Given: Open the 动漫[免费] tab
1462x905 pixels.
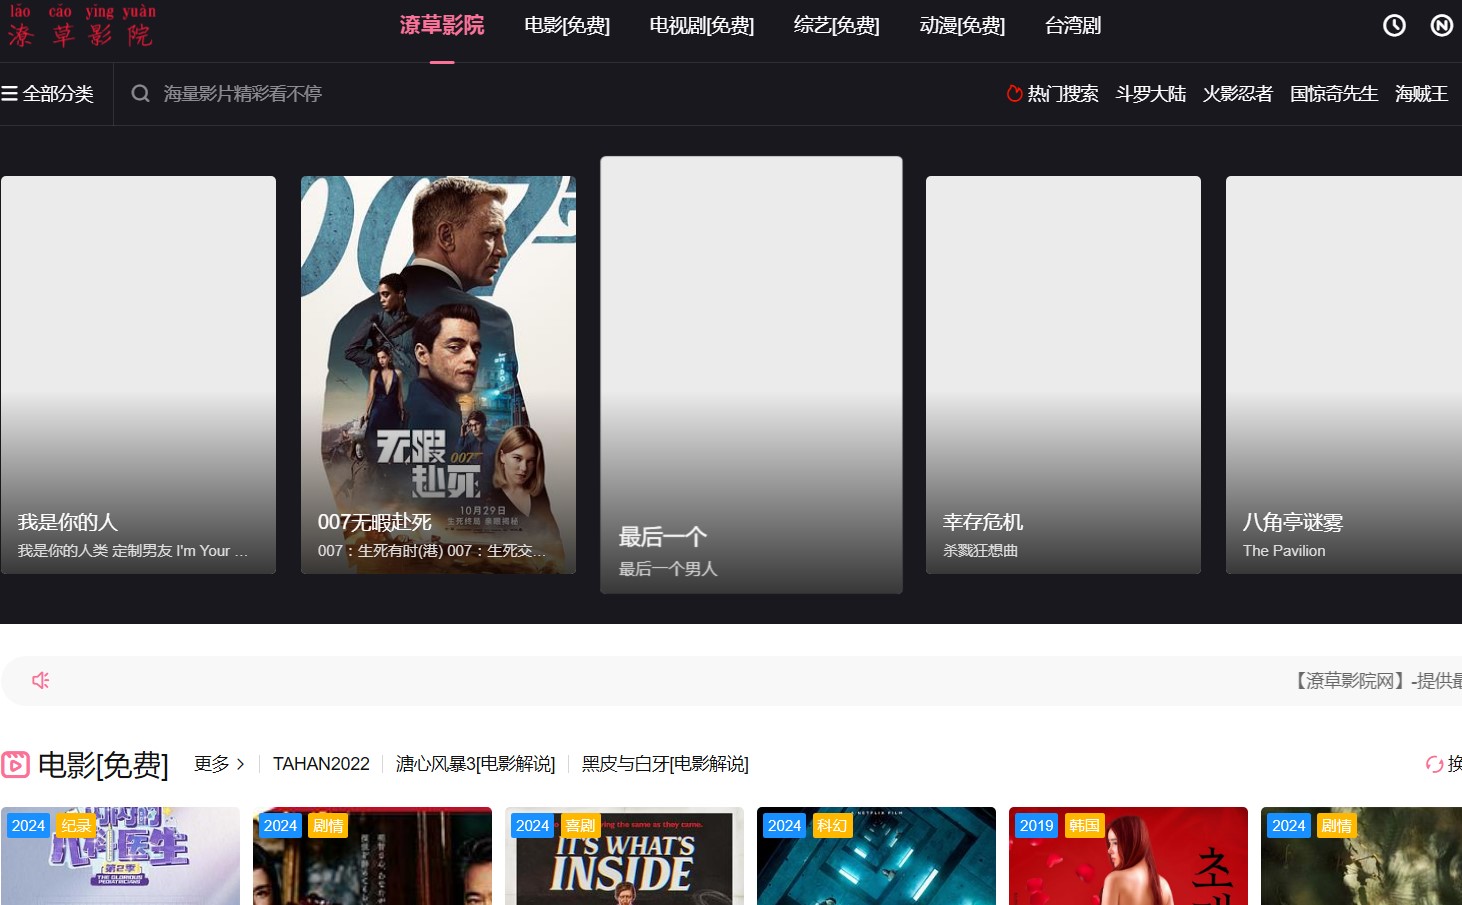Looking at the screenshot, I should pos(962,26).
